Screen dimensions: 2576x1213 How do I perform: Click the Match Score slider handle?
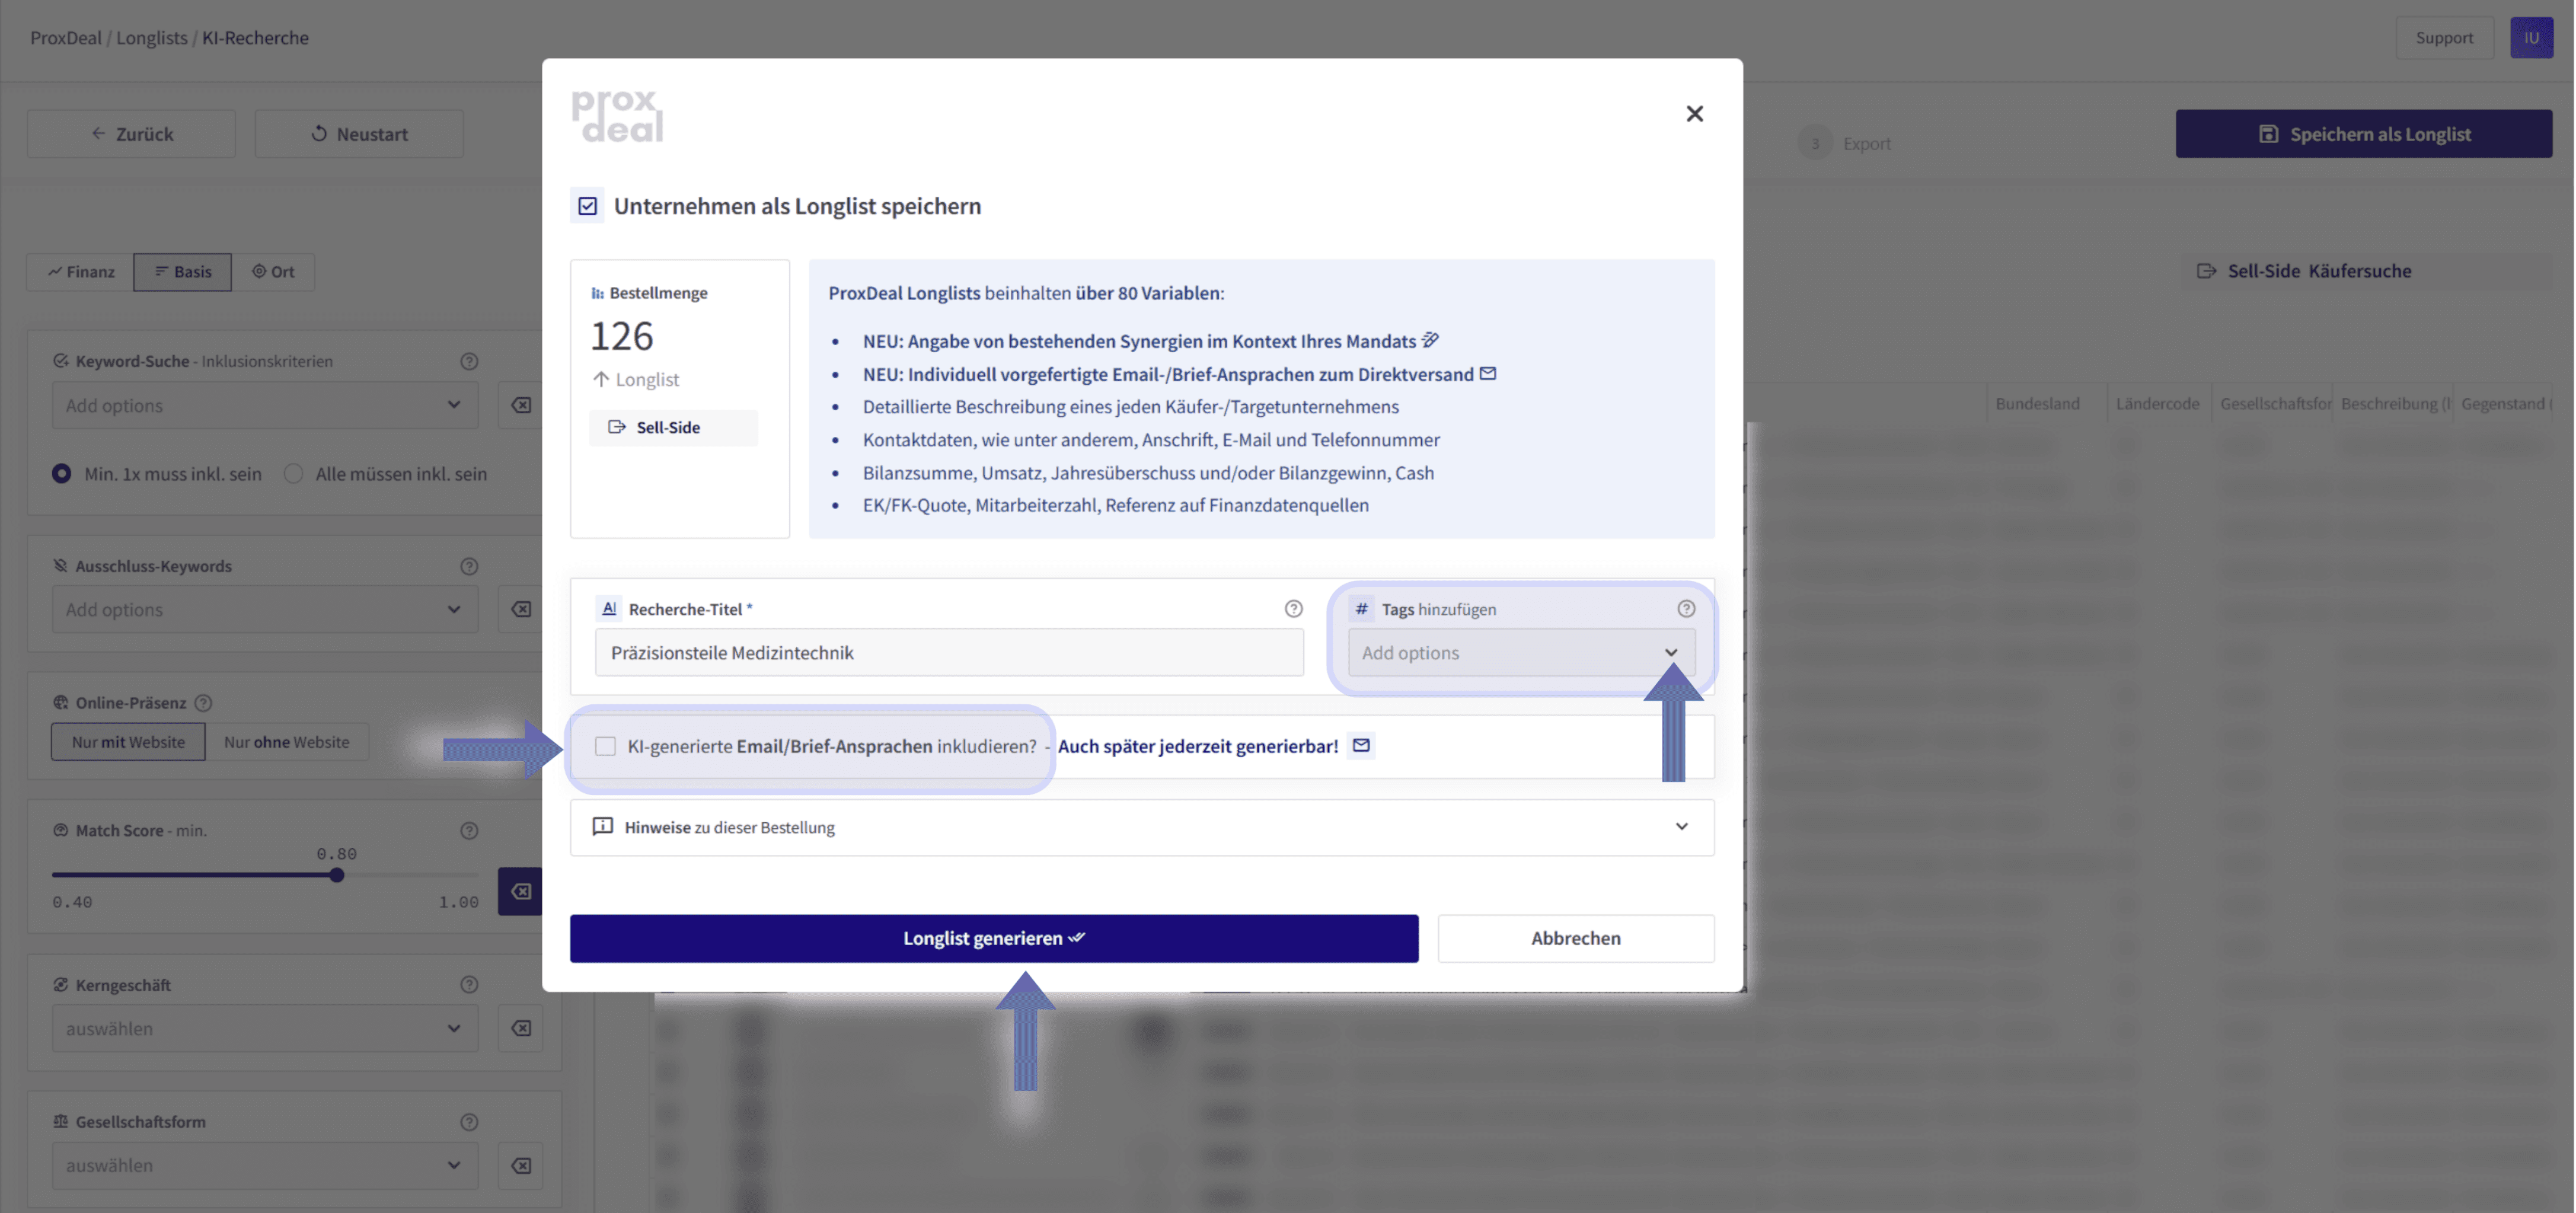click(x=337, y=875)
